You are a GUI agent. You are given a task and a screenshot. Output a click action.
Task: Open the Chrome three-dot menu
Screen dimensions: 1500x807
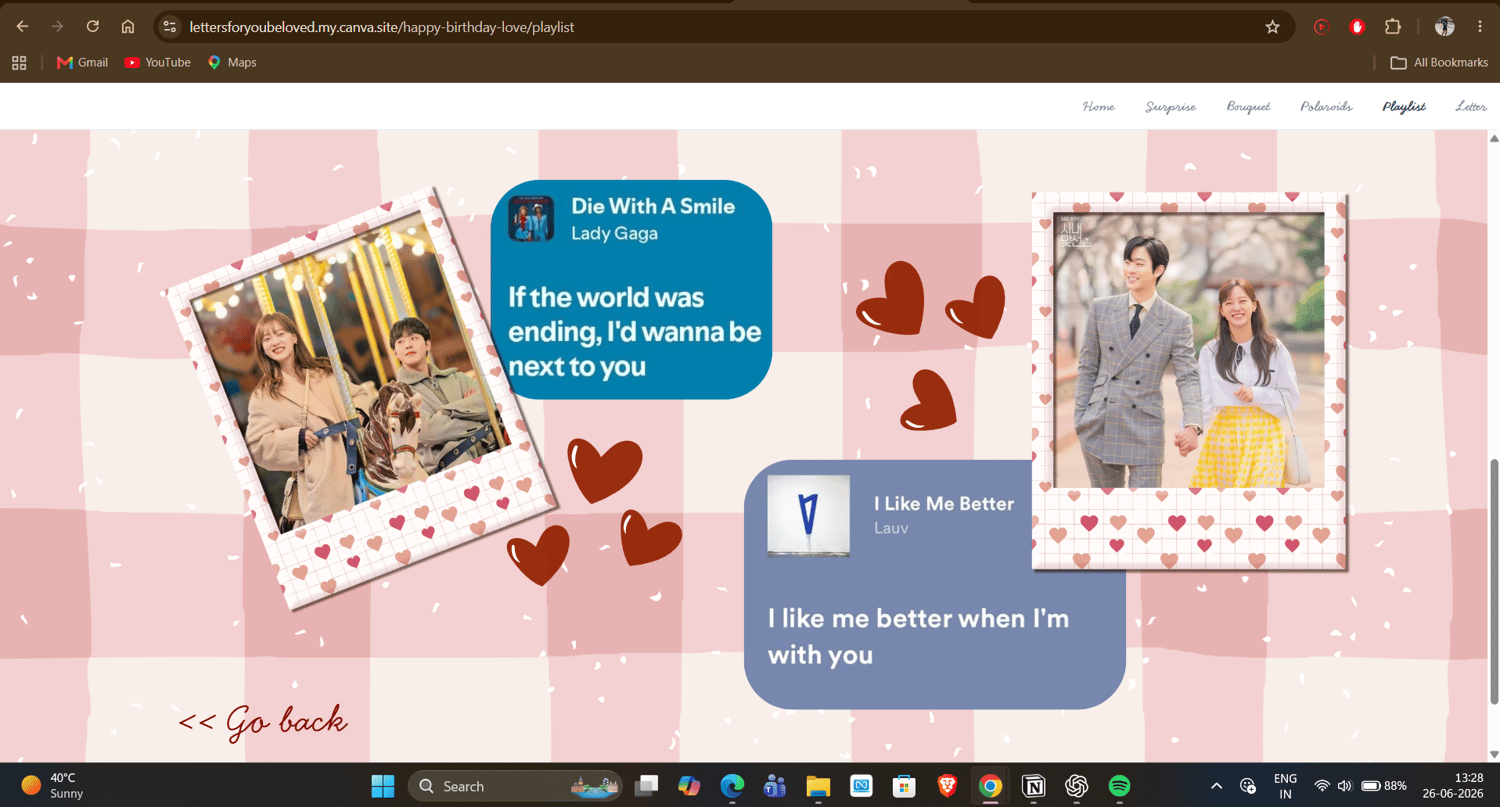coord(1480,27)
